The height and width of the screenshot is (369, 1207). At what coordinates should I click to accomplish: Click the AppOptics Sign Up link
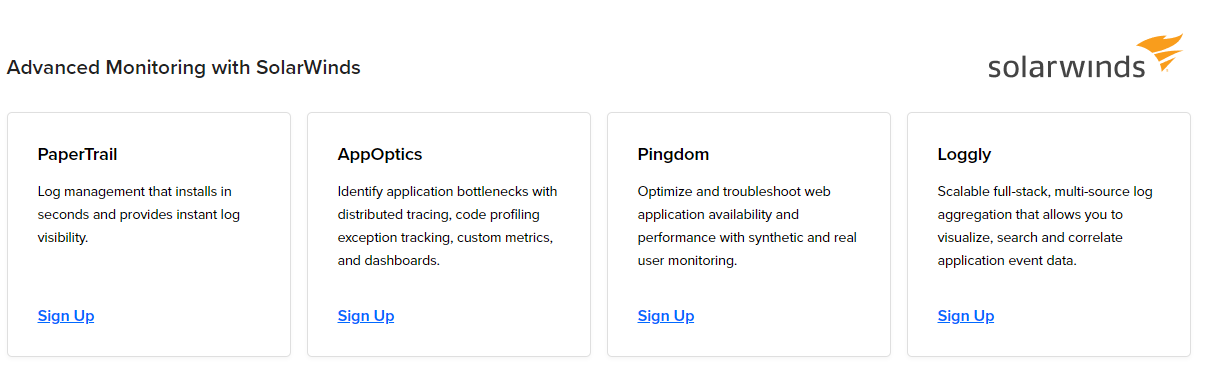pyautogui.click(x=366, y=316)
